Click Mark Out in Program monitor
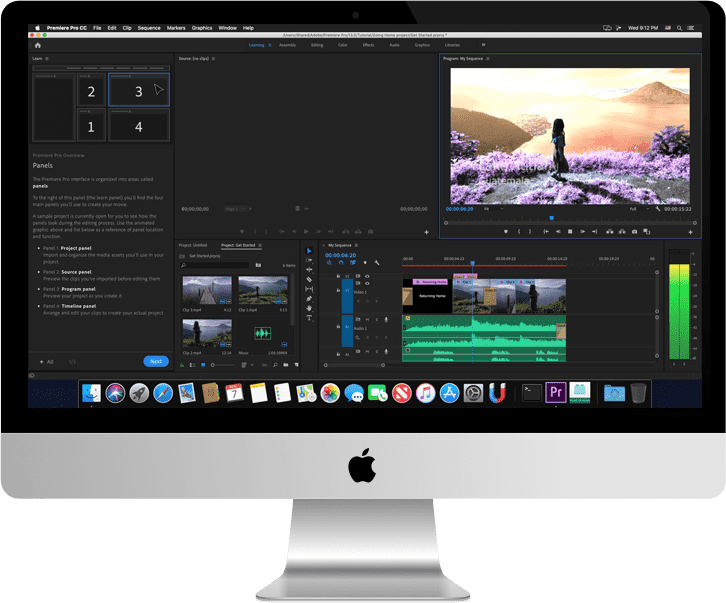Screen dimensions: 726x603 [530, 232]
